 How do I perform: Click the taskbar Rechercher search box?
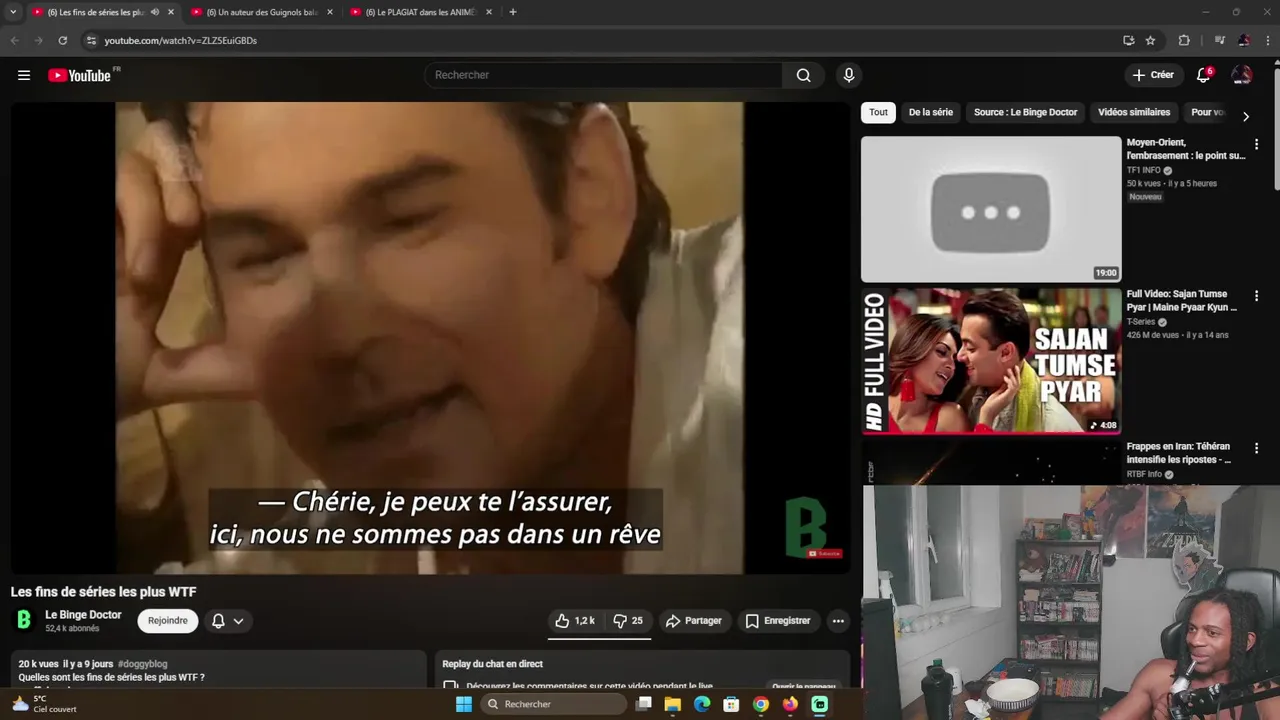click(x=553, y=704)
